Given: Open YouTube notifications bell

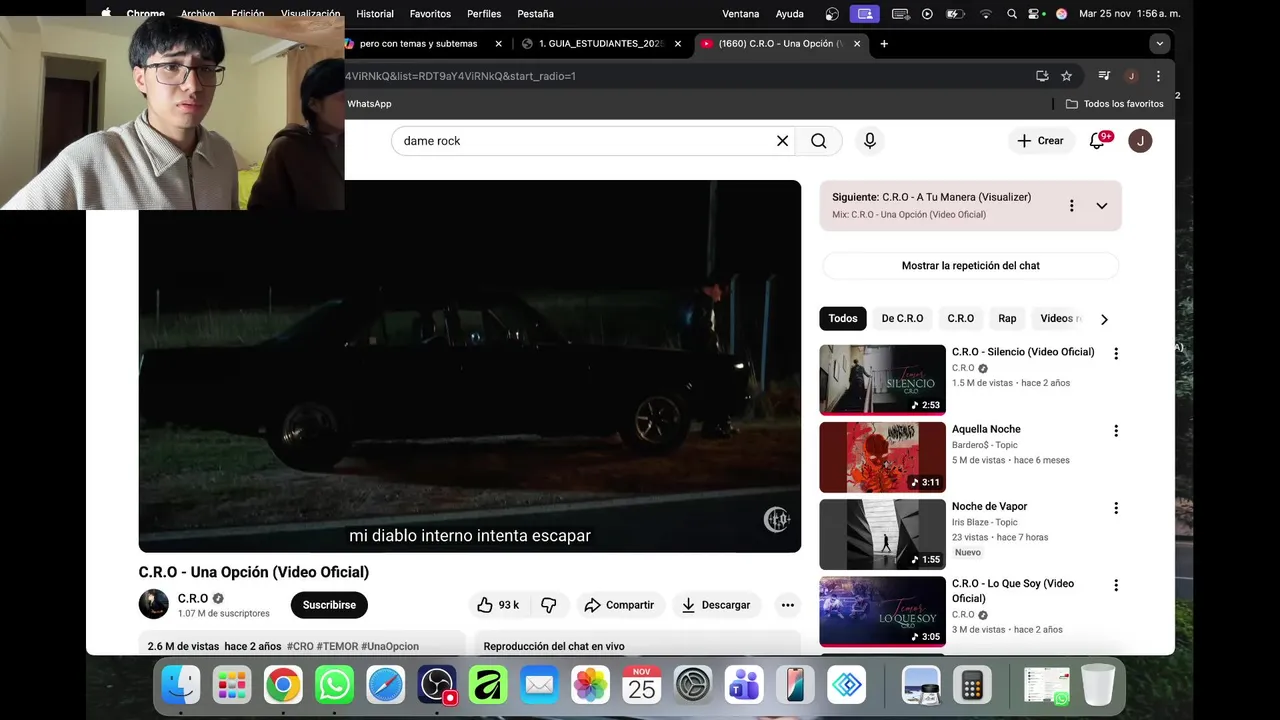Looking at the screenshot, I should (x=1097, y=141).
